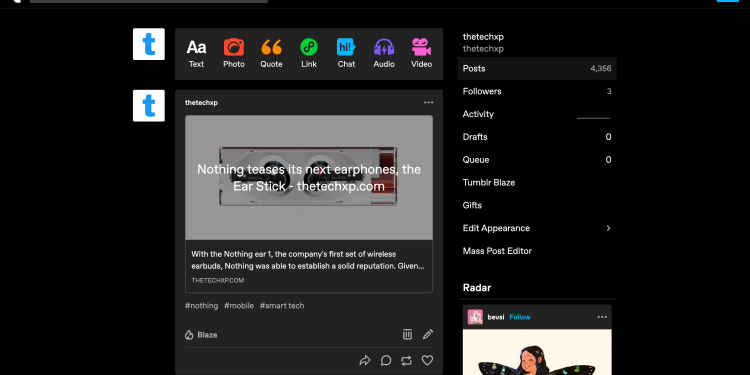The height and width of the screenshot is (375, 750).
Task: Like the post with heart icon
Action: (427, 360)
